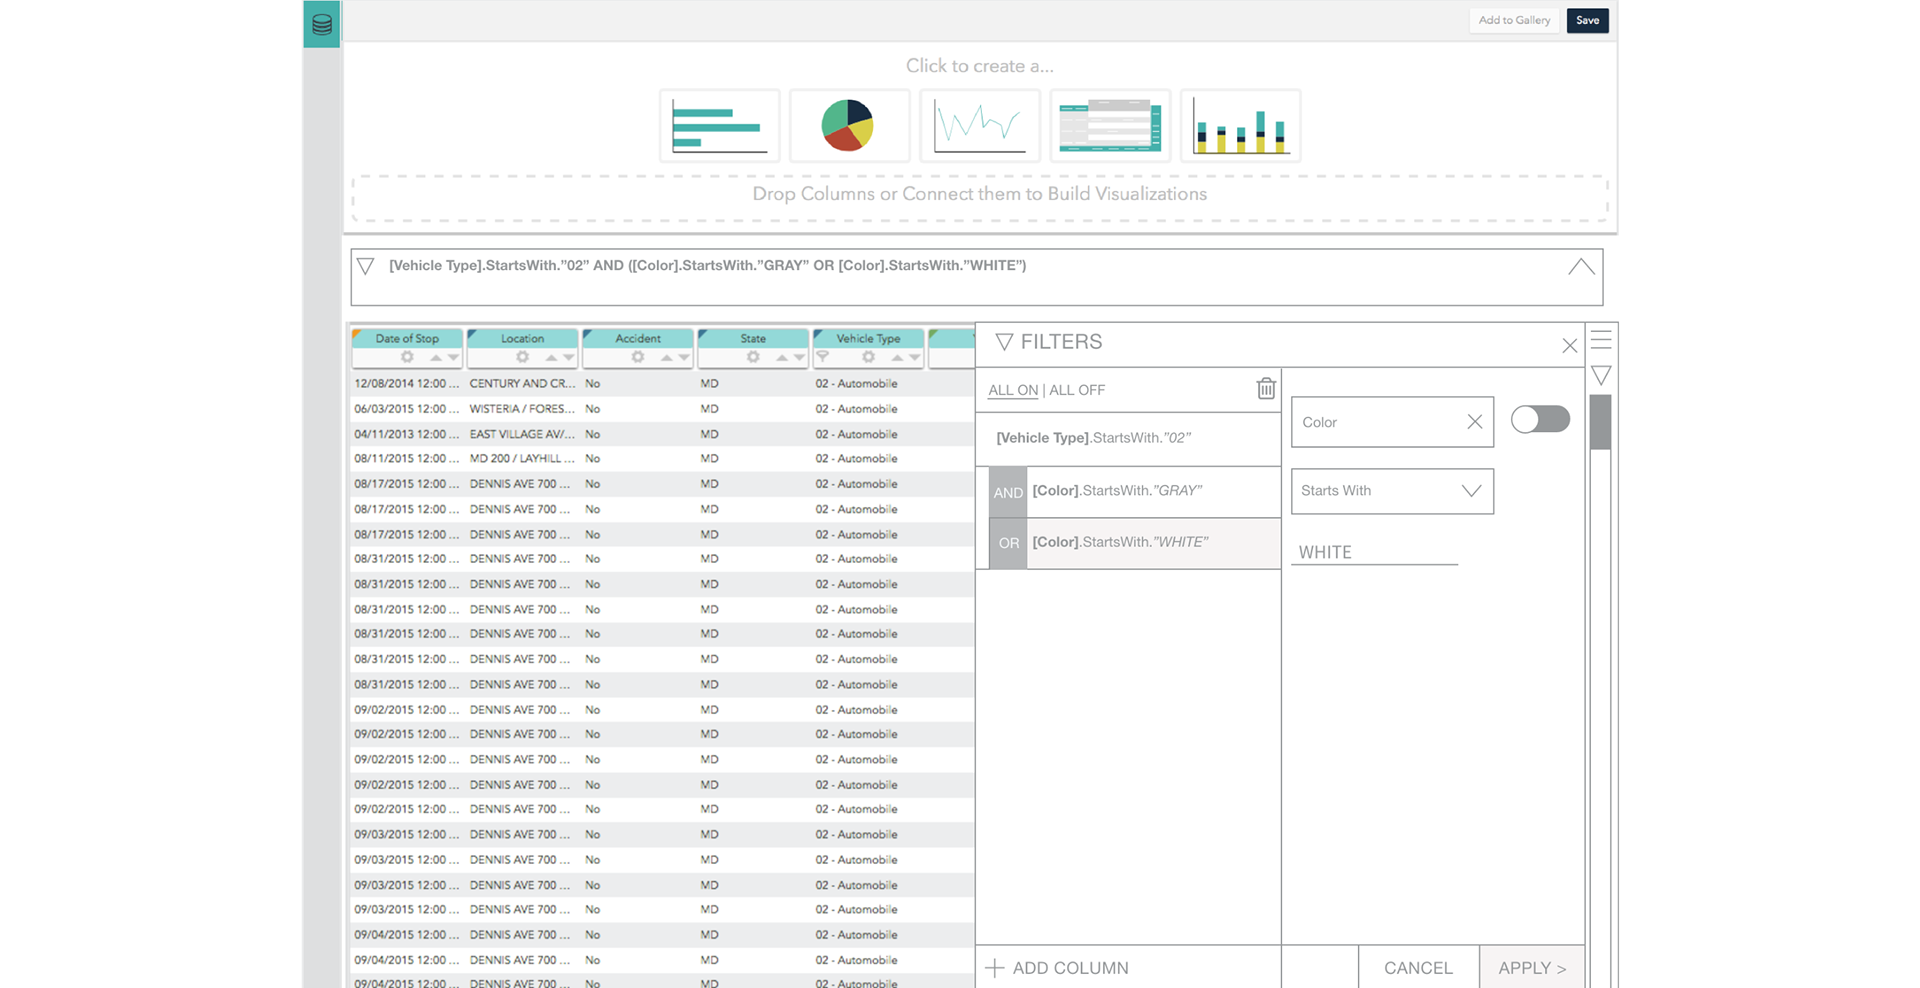Click the 12/08/2014 12:00 date cell
Screen dimensions: 1920x988
pyautogui.click(x=407, y=384)
